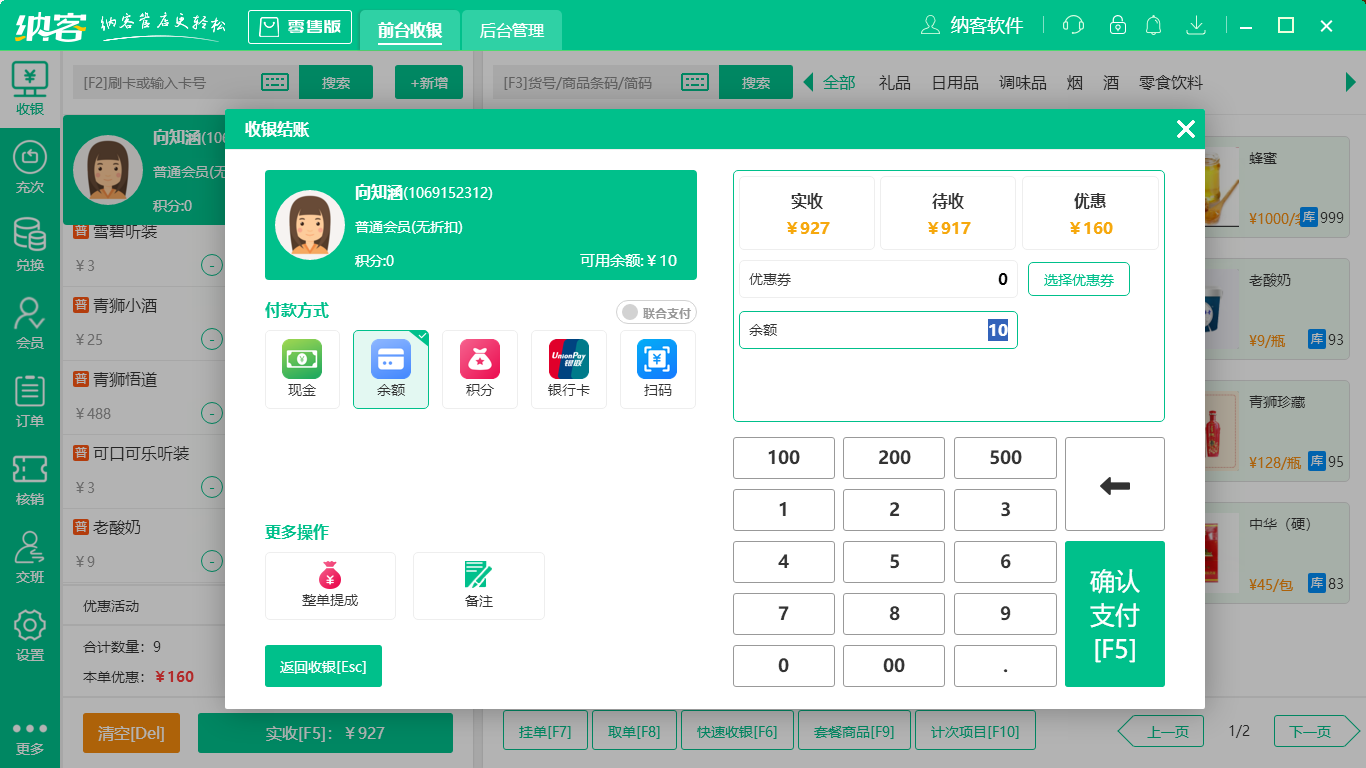Open the notification bell icon

1153,24
